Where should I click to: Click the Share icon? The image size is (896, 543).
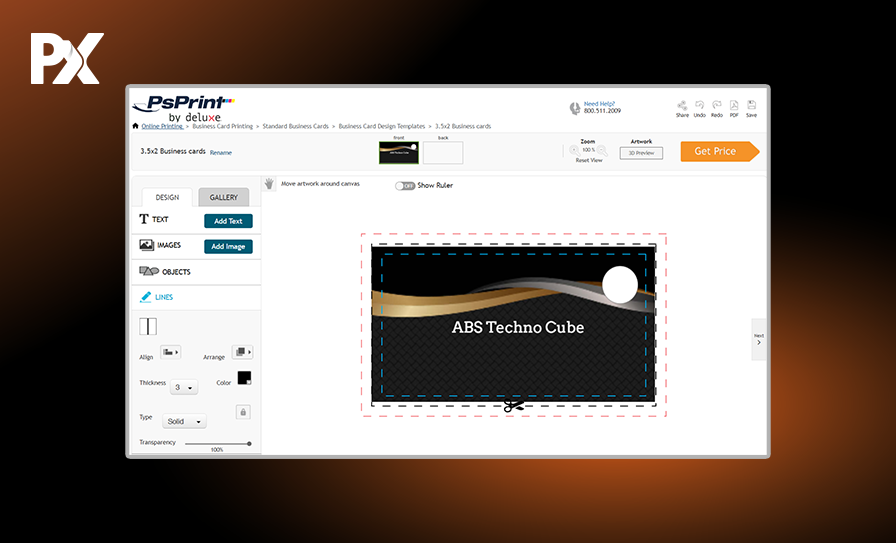tap(682, 105)
